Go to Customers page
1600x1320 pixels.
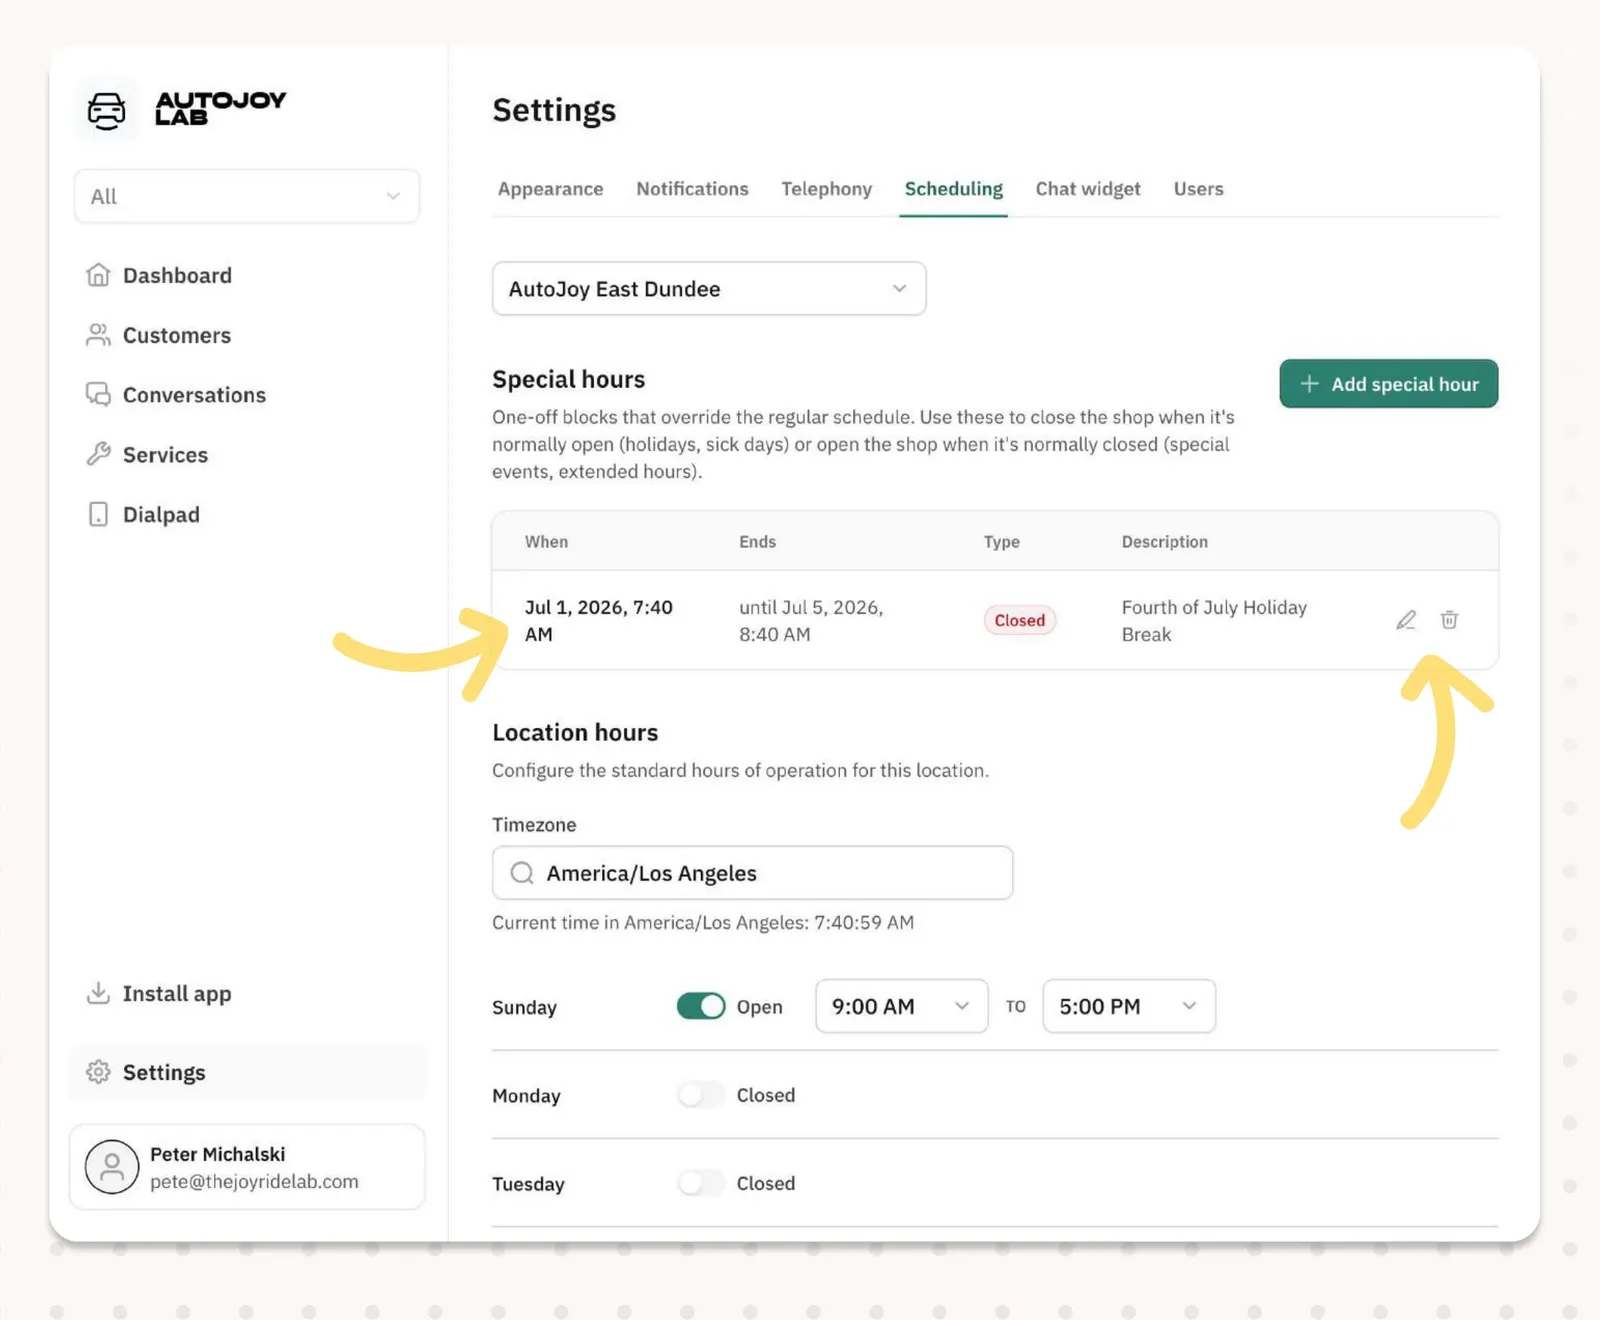coord(177,335)
